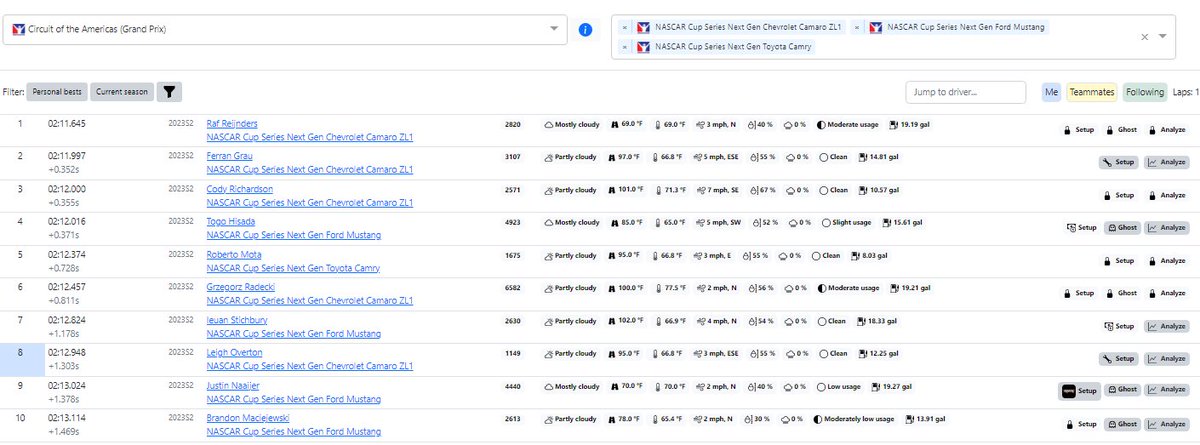Analyze Ieuan Stichbury's lap

click(x=1166, y=325)
